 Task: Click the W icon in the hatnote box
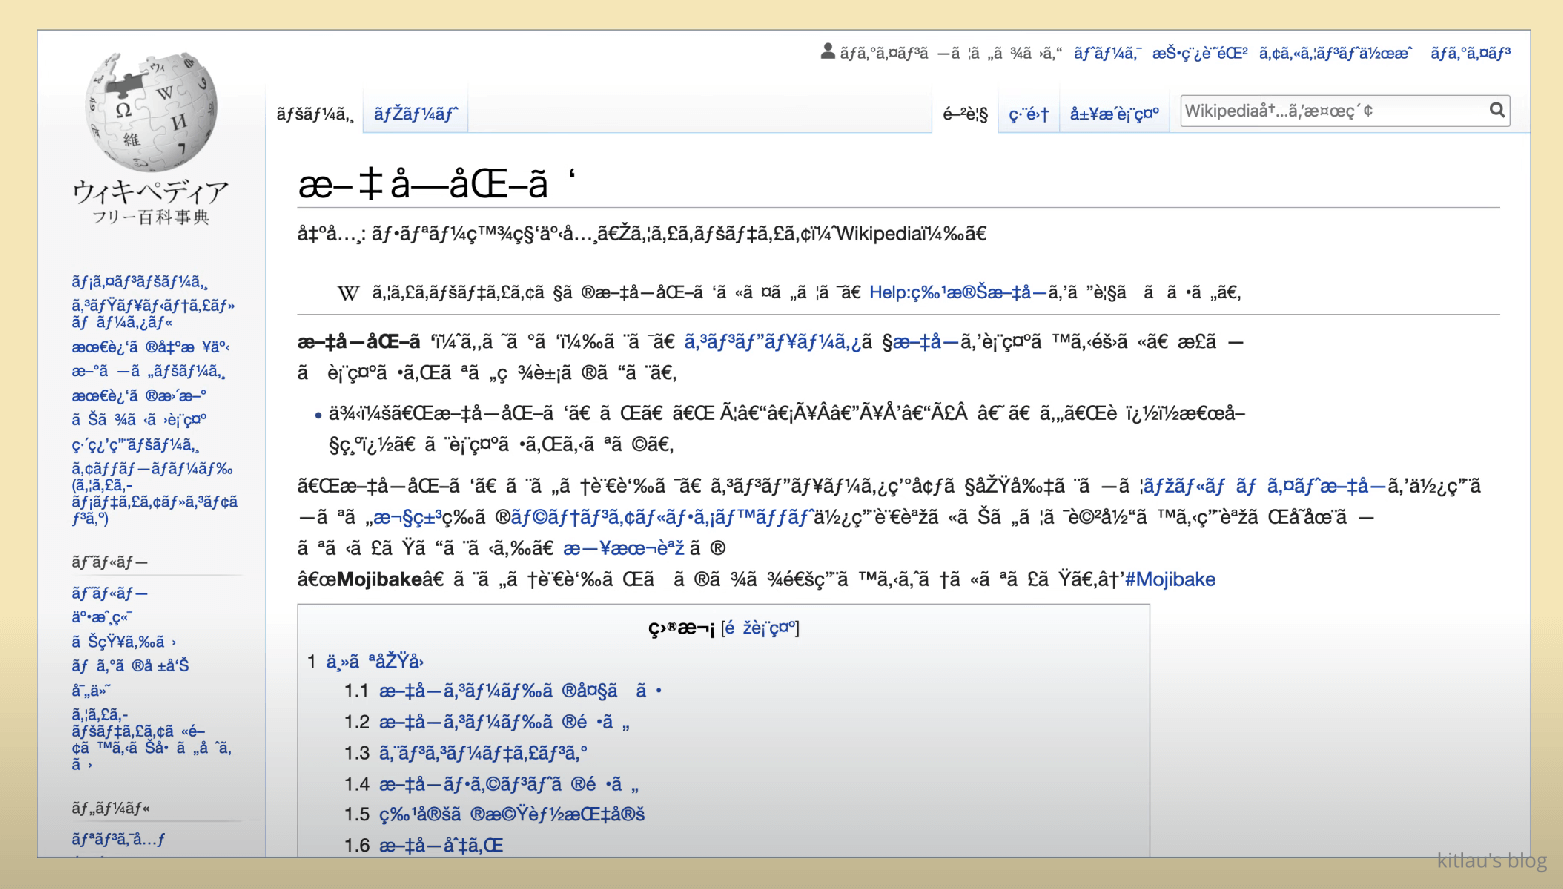coord(348,293)
